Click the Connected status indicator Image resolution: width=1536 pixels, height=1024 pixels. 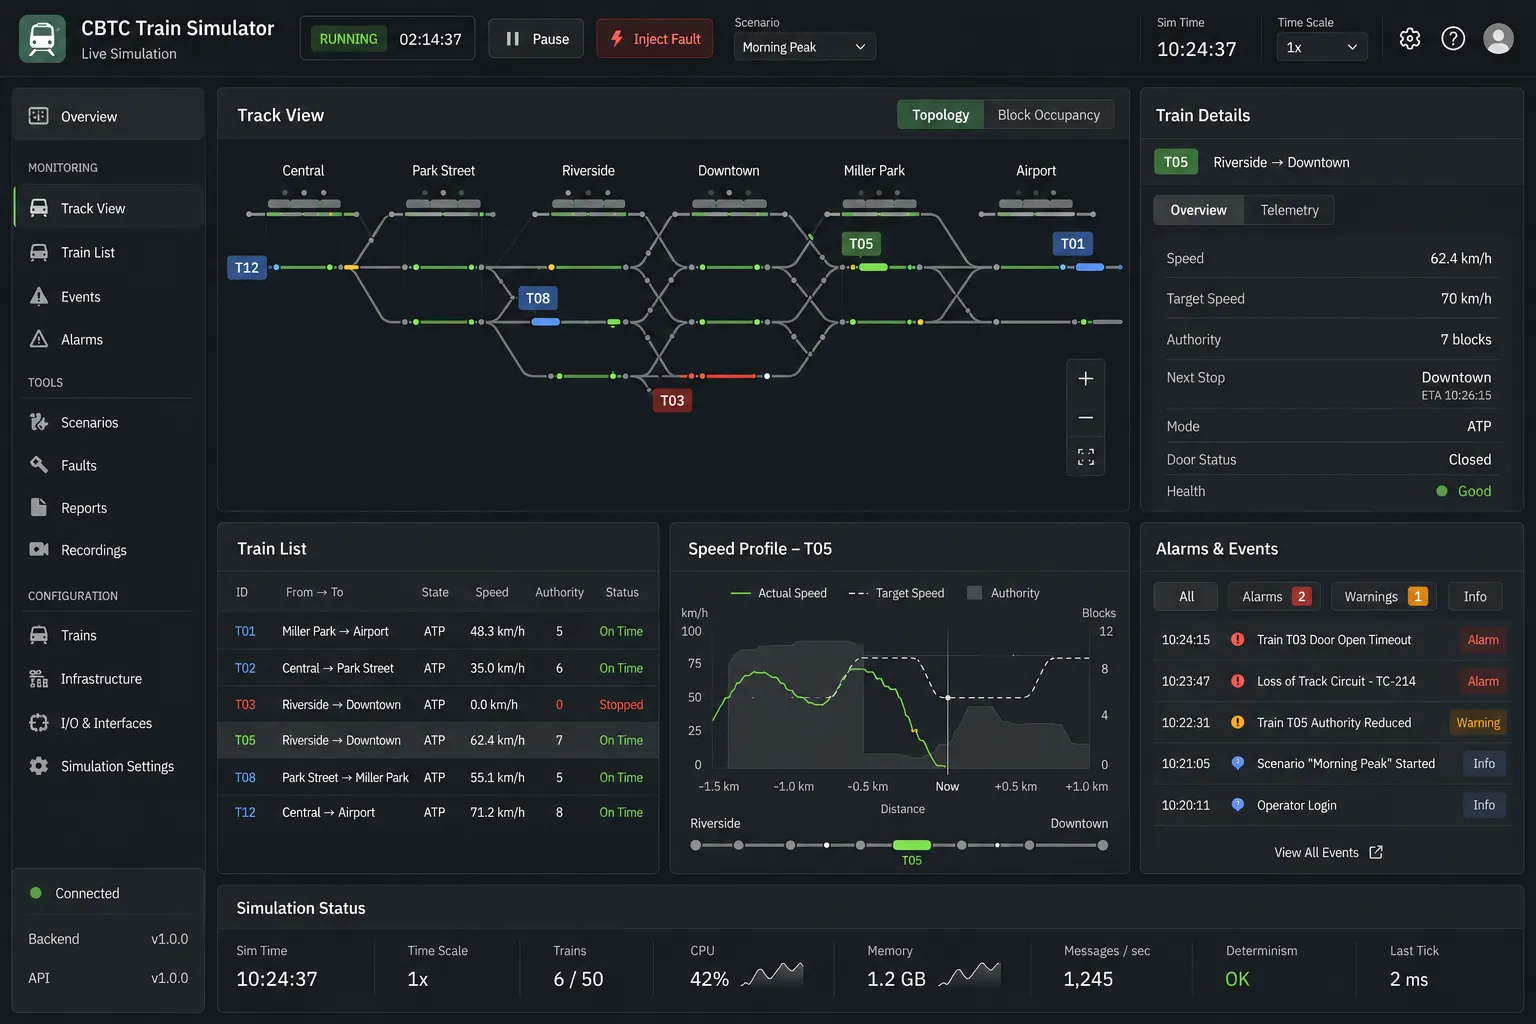coord(75,893)
